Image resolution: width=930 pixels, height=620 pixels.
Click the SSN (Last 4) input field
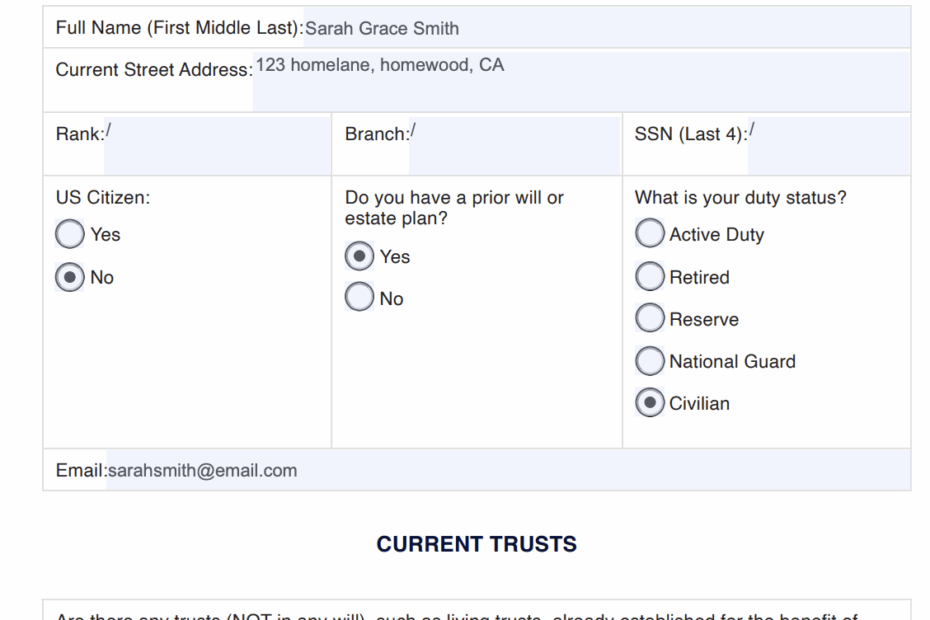829,146
